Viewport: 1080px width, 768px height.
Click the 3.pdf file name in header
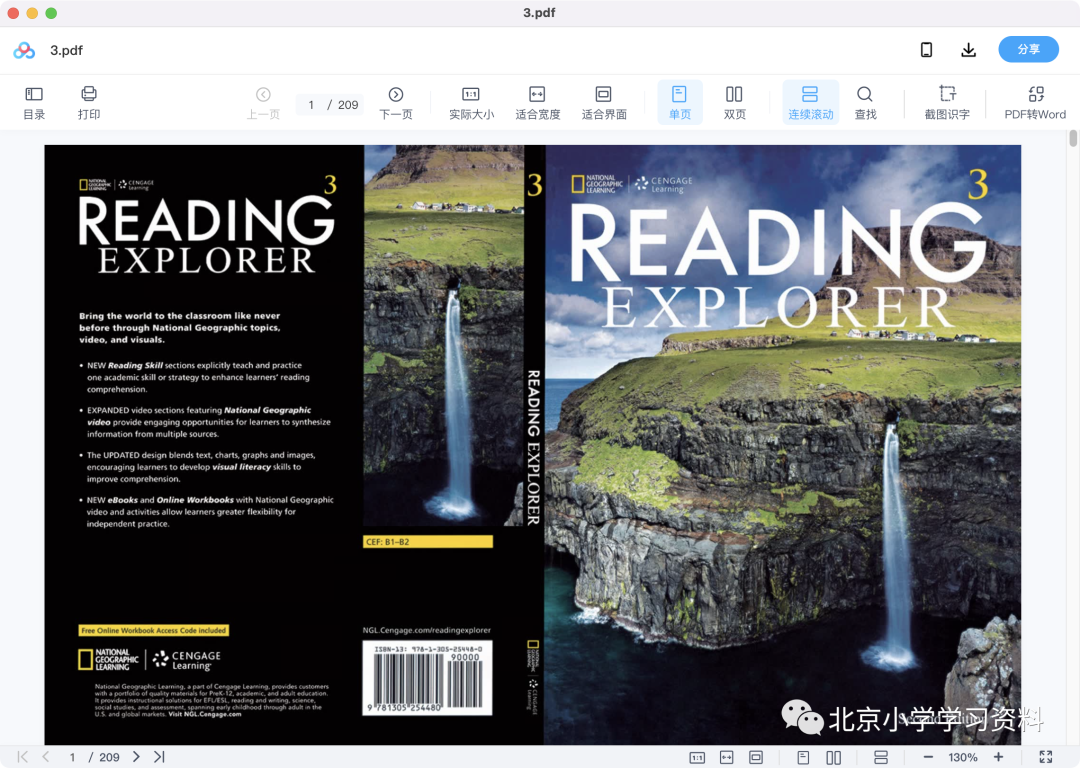point(66,50)
